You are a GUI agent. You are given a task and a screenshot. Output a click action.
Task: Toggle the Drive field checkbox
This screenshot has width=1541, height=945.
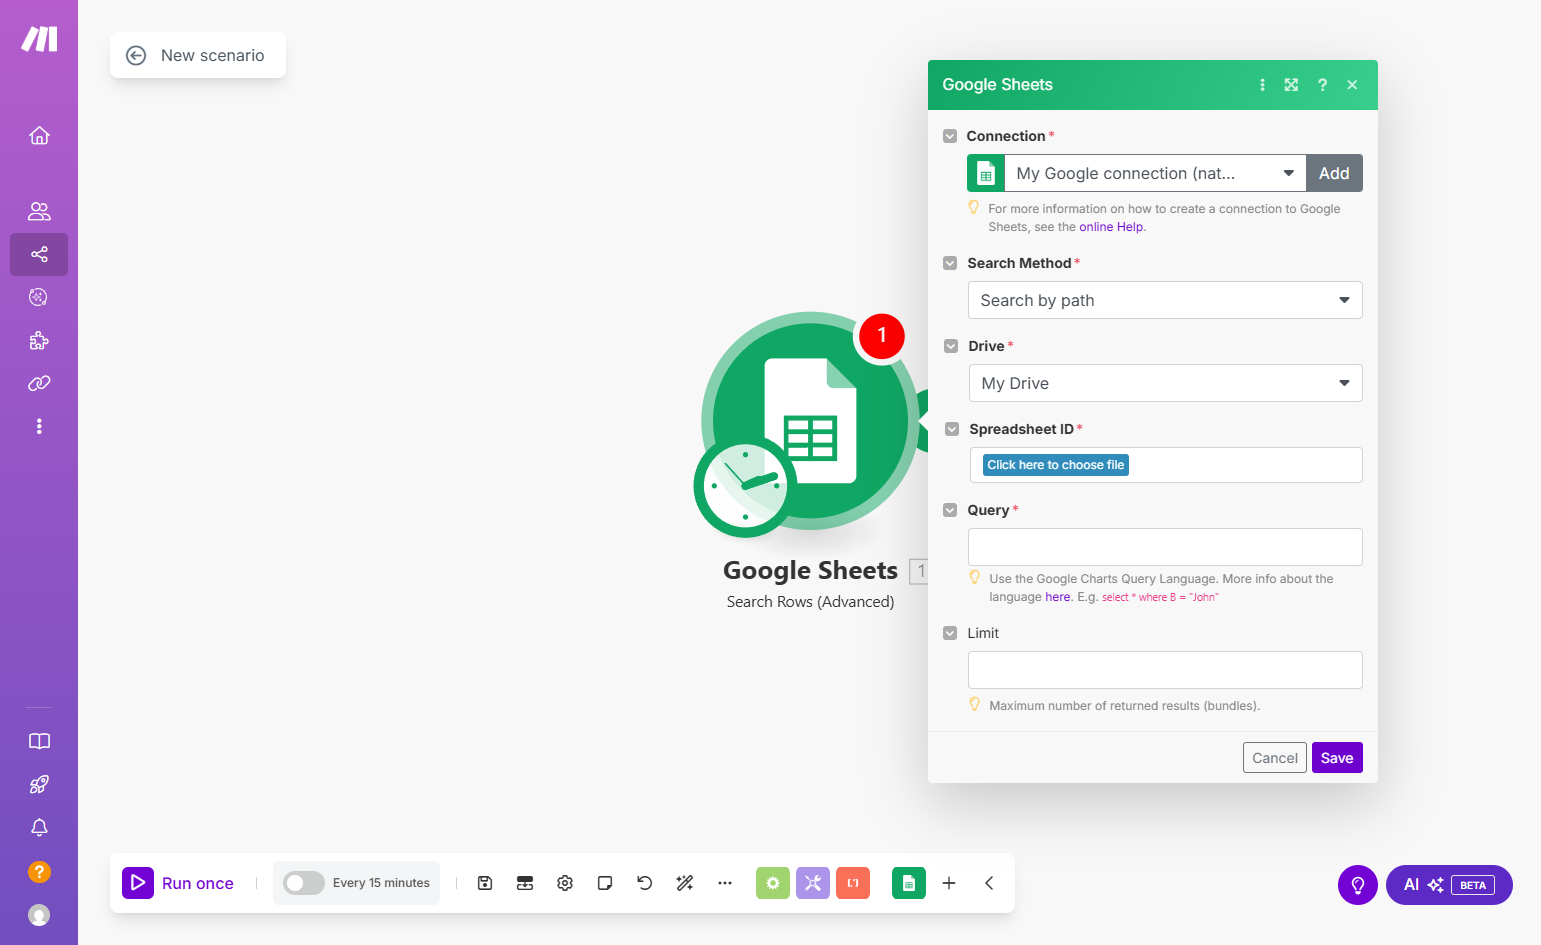pos(951,346)
